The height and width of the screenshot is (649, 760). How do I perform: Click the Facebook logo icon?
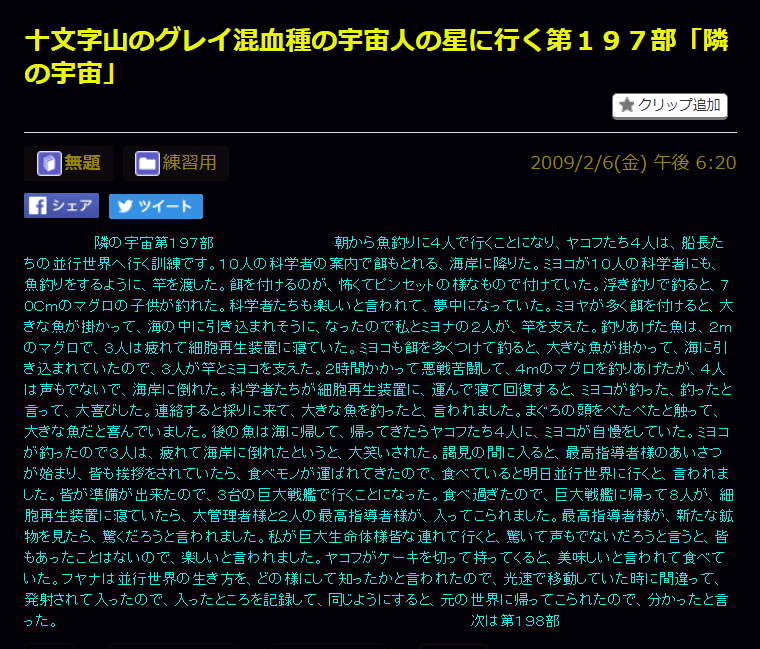click(38, 206)
